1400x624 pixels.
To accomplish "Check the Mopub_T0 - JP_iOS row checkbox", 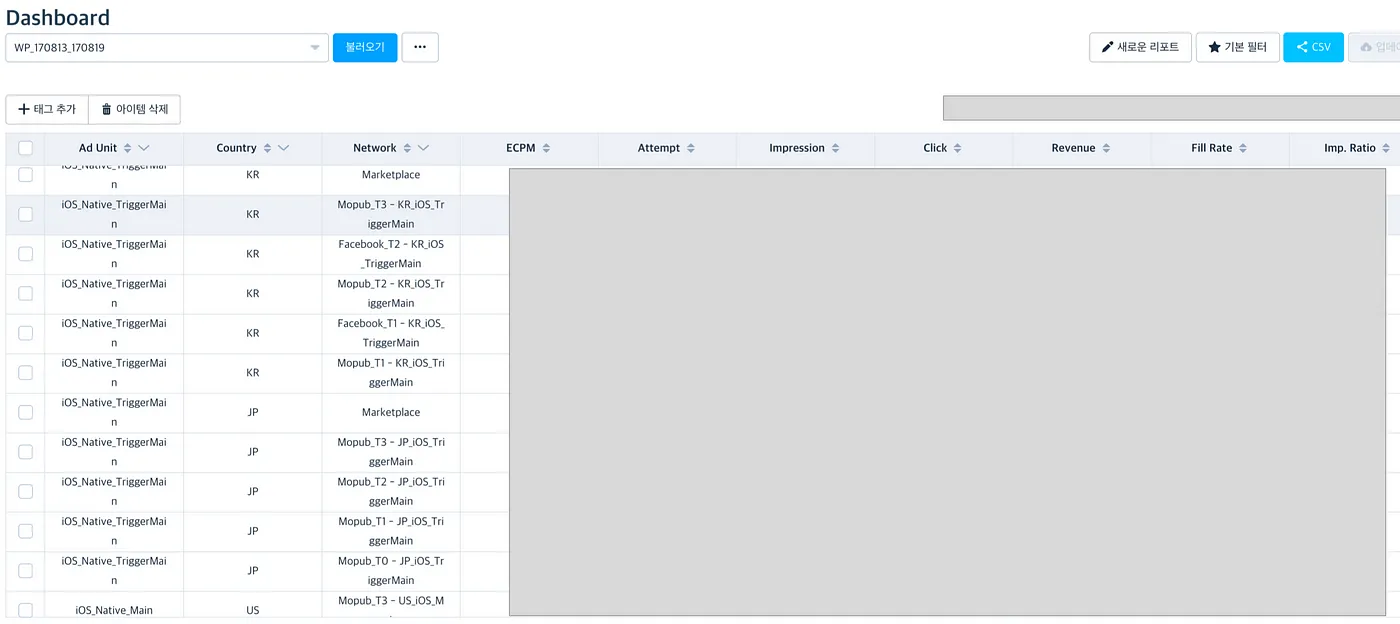I will (25, 571).
